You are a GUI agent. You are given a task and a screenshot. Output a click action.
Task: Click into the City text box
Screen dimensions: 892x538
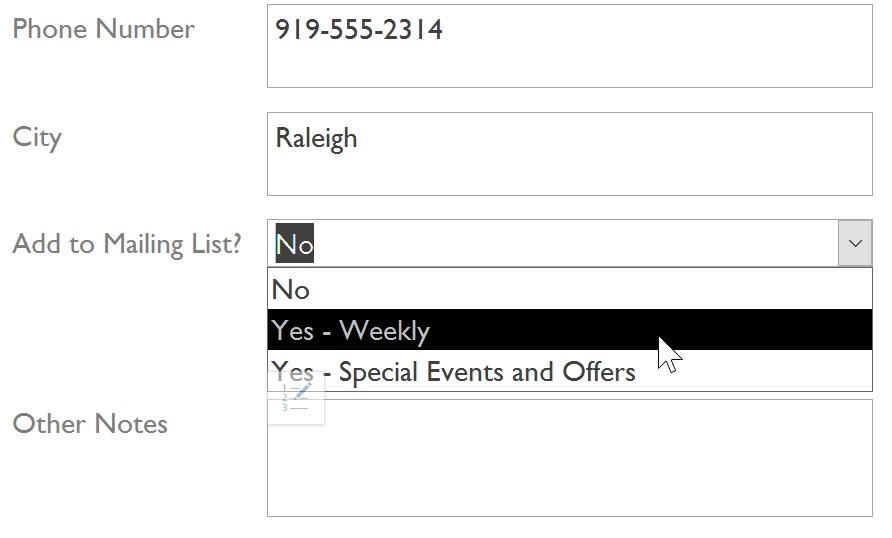click(569, 154)
